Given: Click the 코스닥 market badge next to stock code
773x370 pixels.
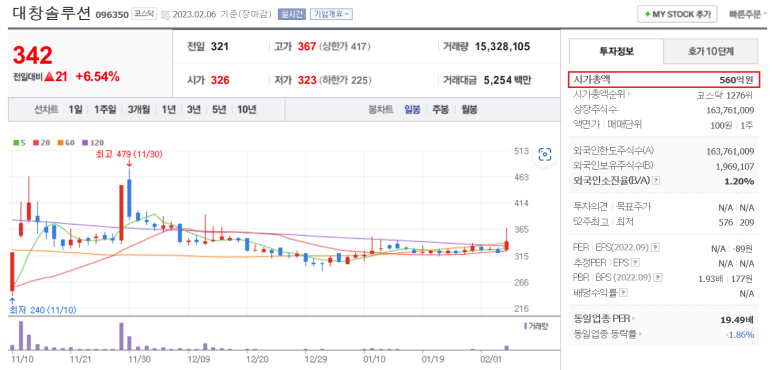Looking at the screenshot, I should [x=144, y=14].
